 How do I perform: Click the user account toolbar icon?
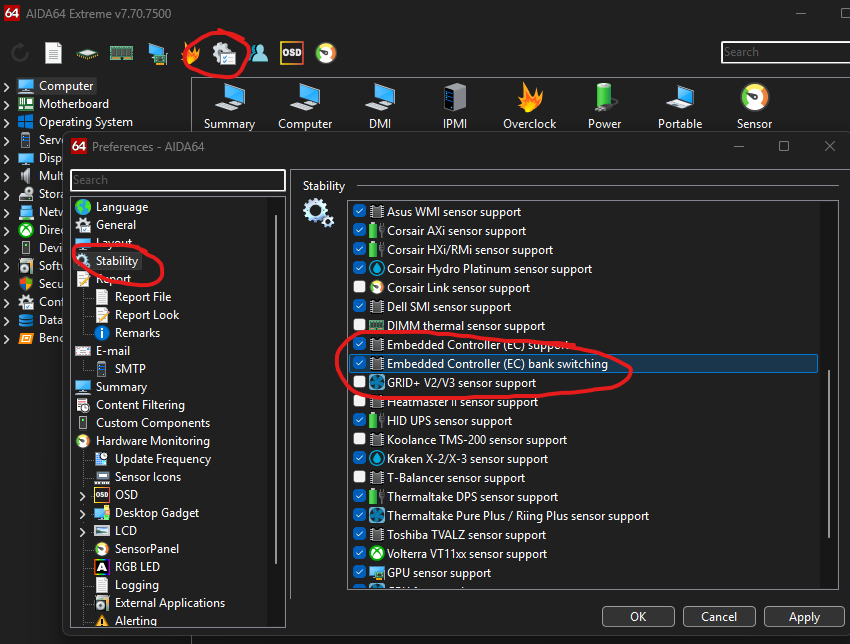[259, 53]
